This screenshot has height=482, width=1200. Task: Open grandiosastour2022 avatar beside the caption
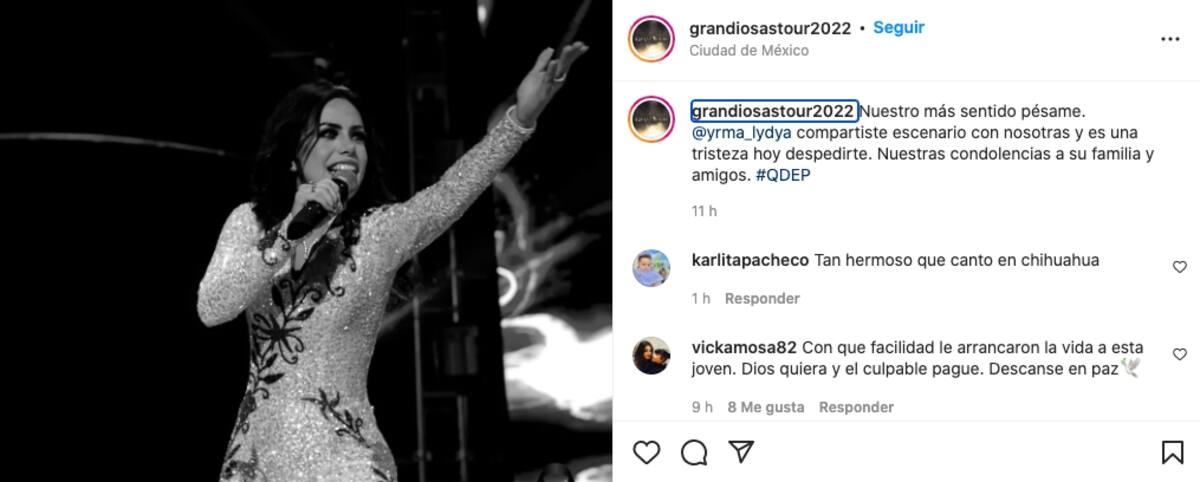650,121
